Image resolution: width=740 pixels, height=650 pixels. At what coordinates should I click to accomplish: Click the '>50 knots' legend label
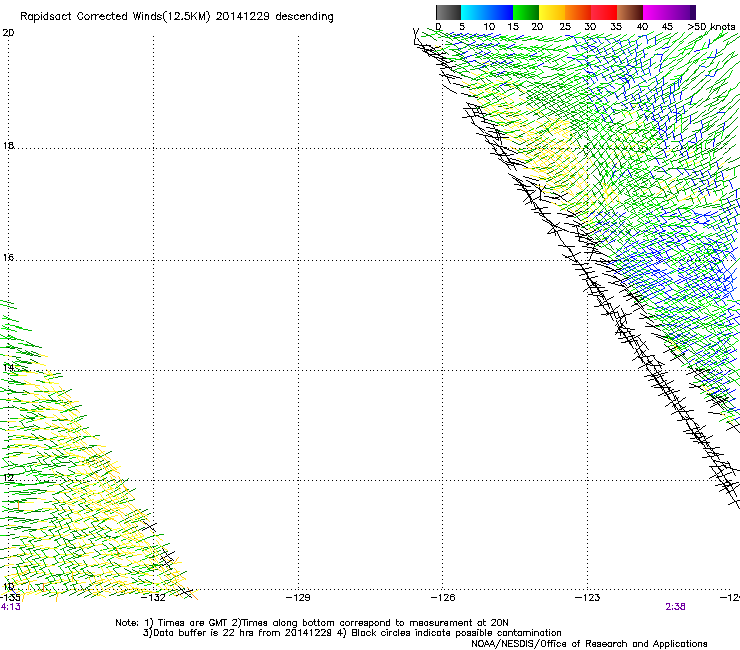point(712,26)
